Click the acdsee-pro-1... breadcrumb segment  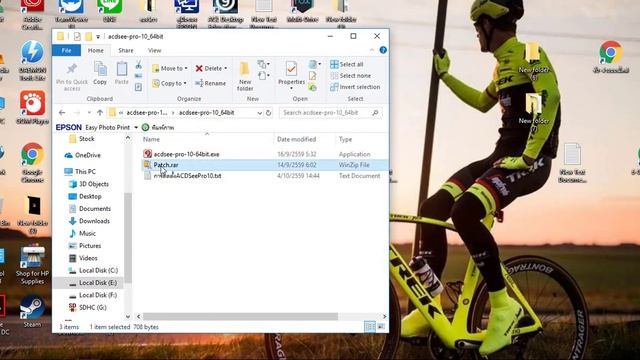[147, 113]
